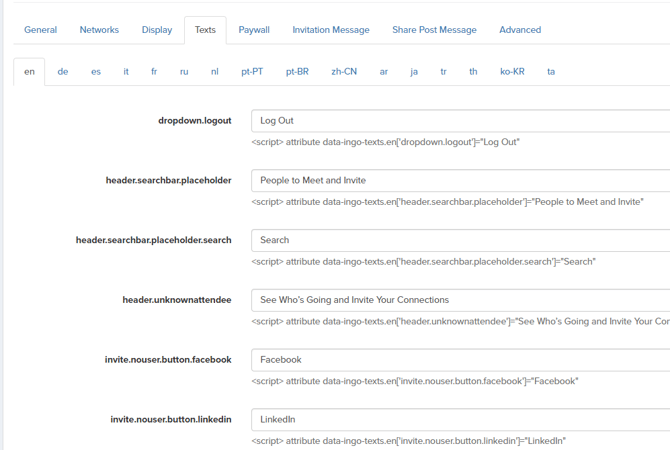Screen dimensions: 670x450
Task: Open the Display tab
Action: [x=157, y=30]
